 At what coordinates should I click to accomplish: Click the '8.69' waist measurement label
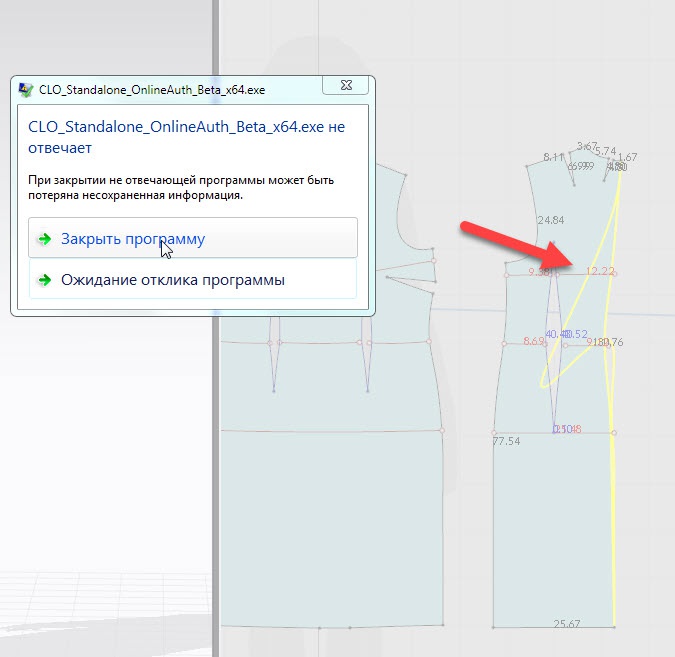tap(533, 341)
